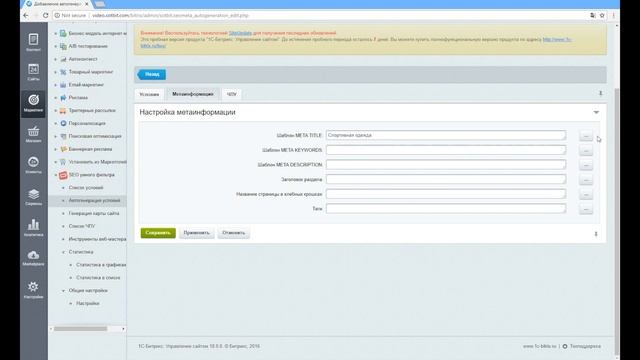Screen dimensions: 640x360
Task: Open the SiteUpdate link in the warning
Action: pyautogui.click(x=240, y=33)
